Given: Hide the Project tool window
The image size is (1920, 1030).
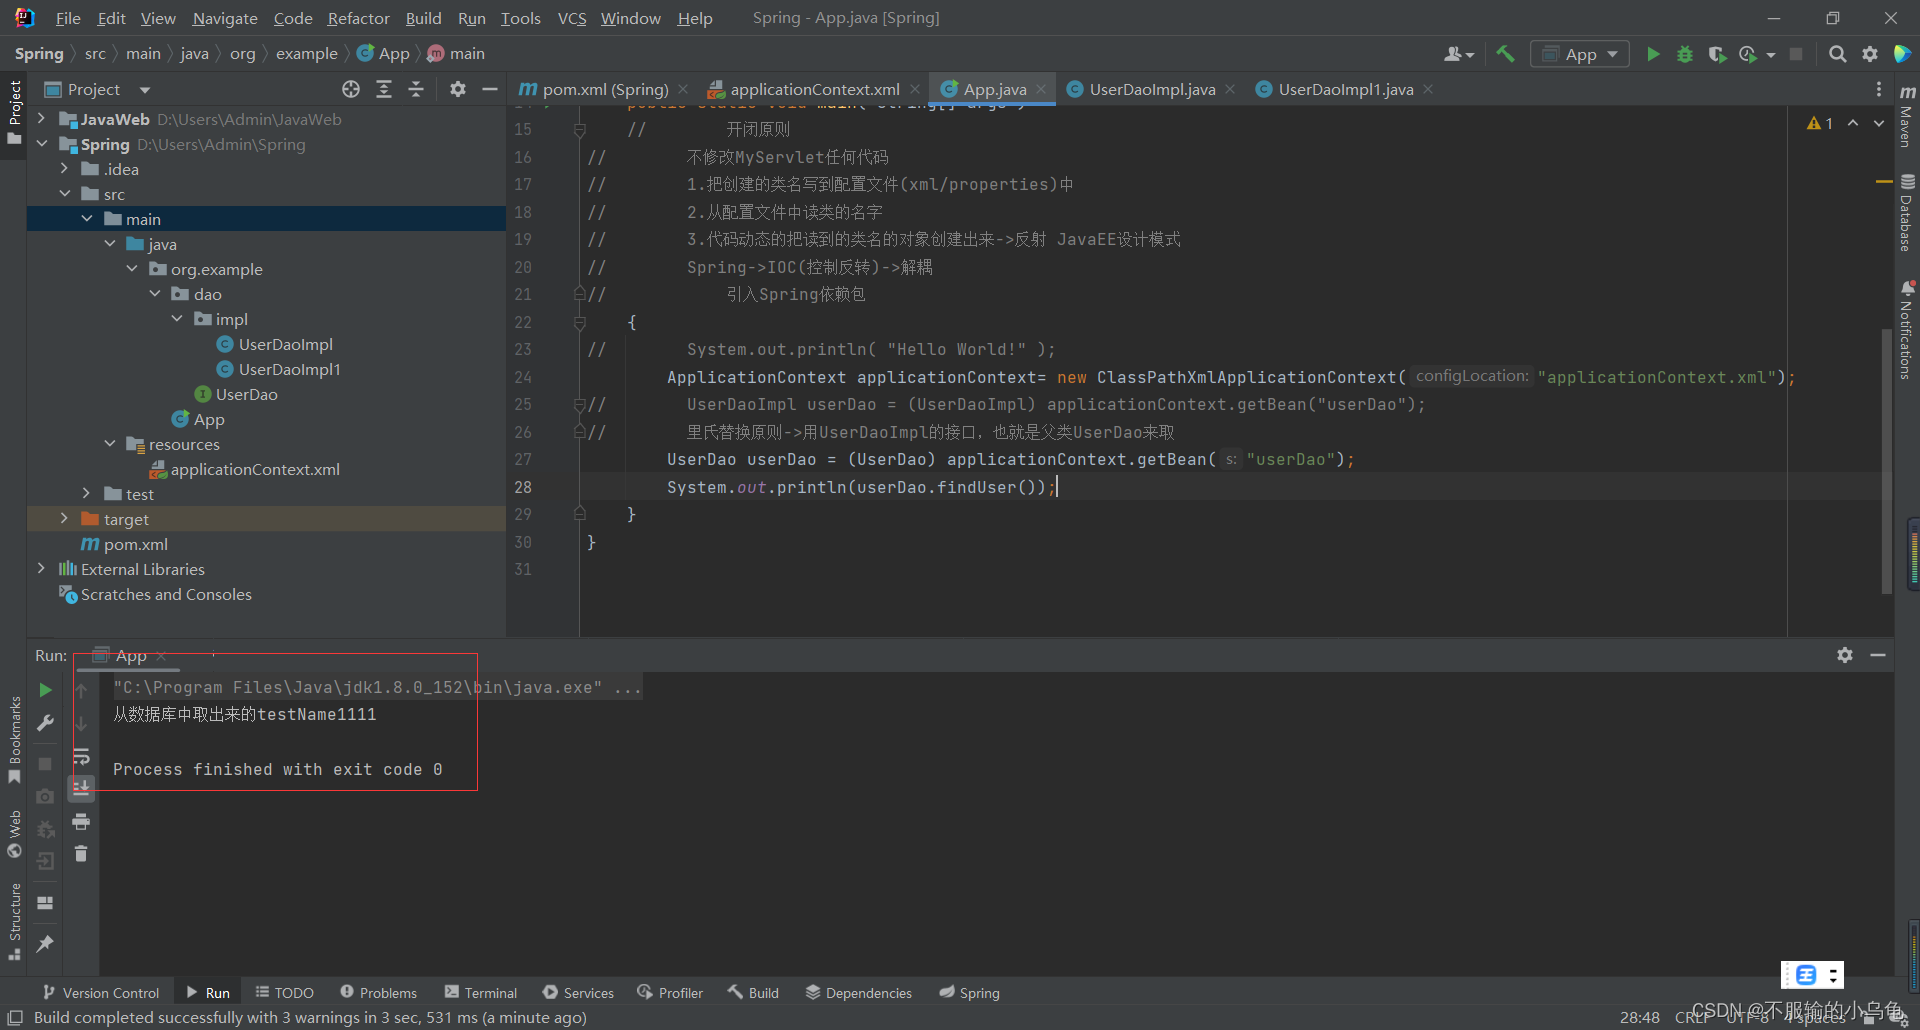Looking at the screenshot, I should pos(489,89).
